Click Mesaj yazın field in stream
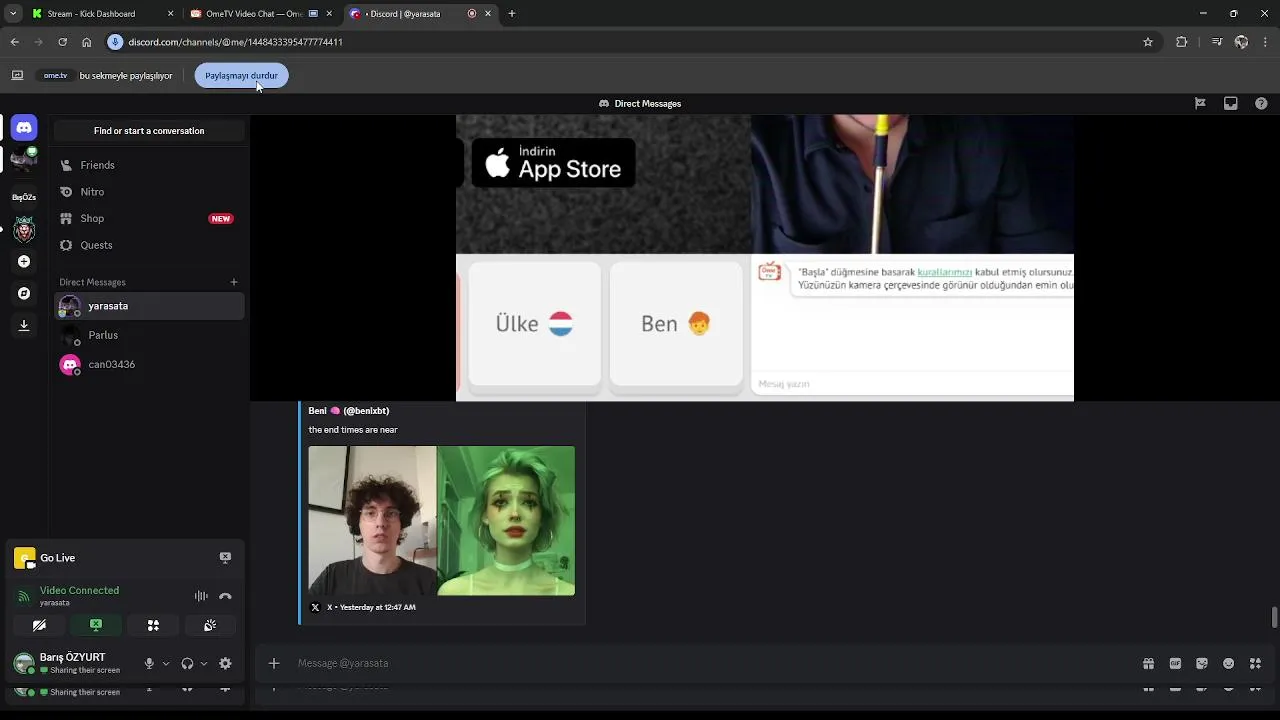This screenshot has width=1280, height=720. tap(912, 384)
